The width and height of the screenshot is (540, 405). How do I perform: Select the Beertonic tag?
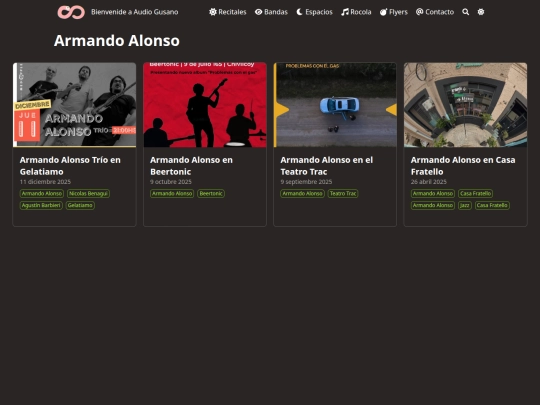pos(211,194)
